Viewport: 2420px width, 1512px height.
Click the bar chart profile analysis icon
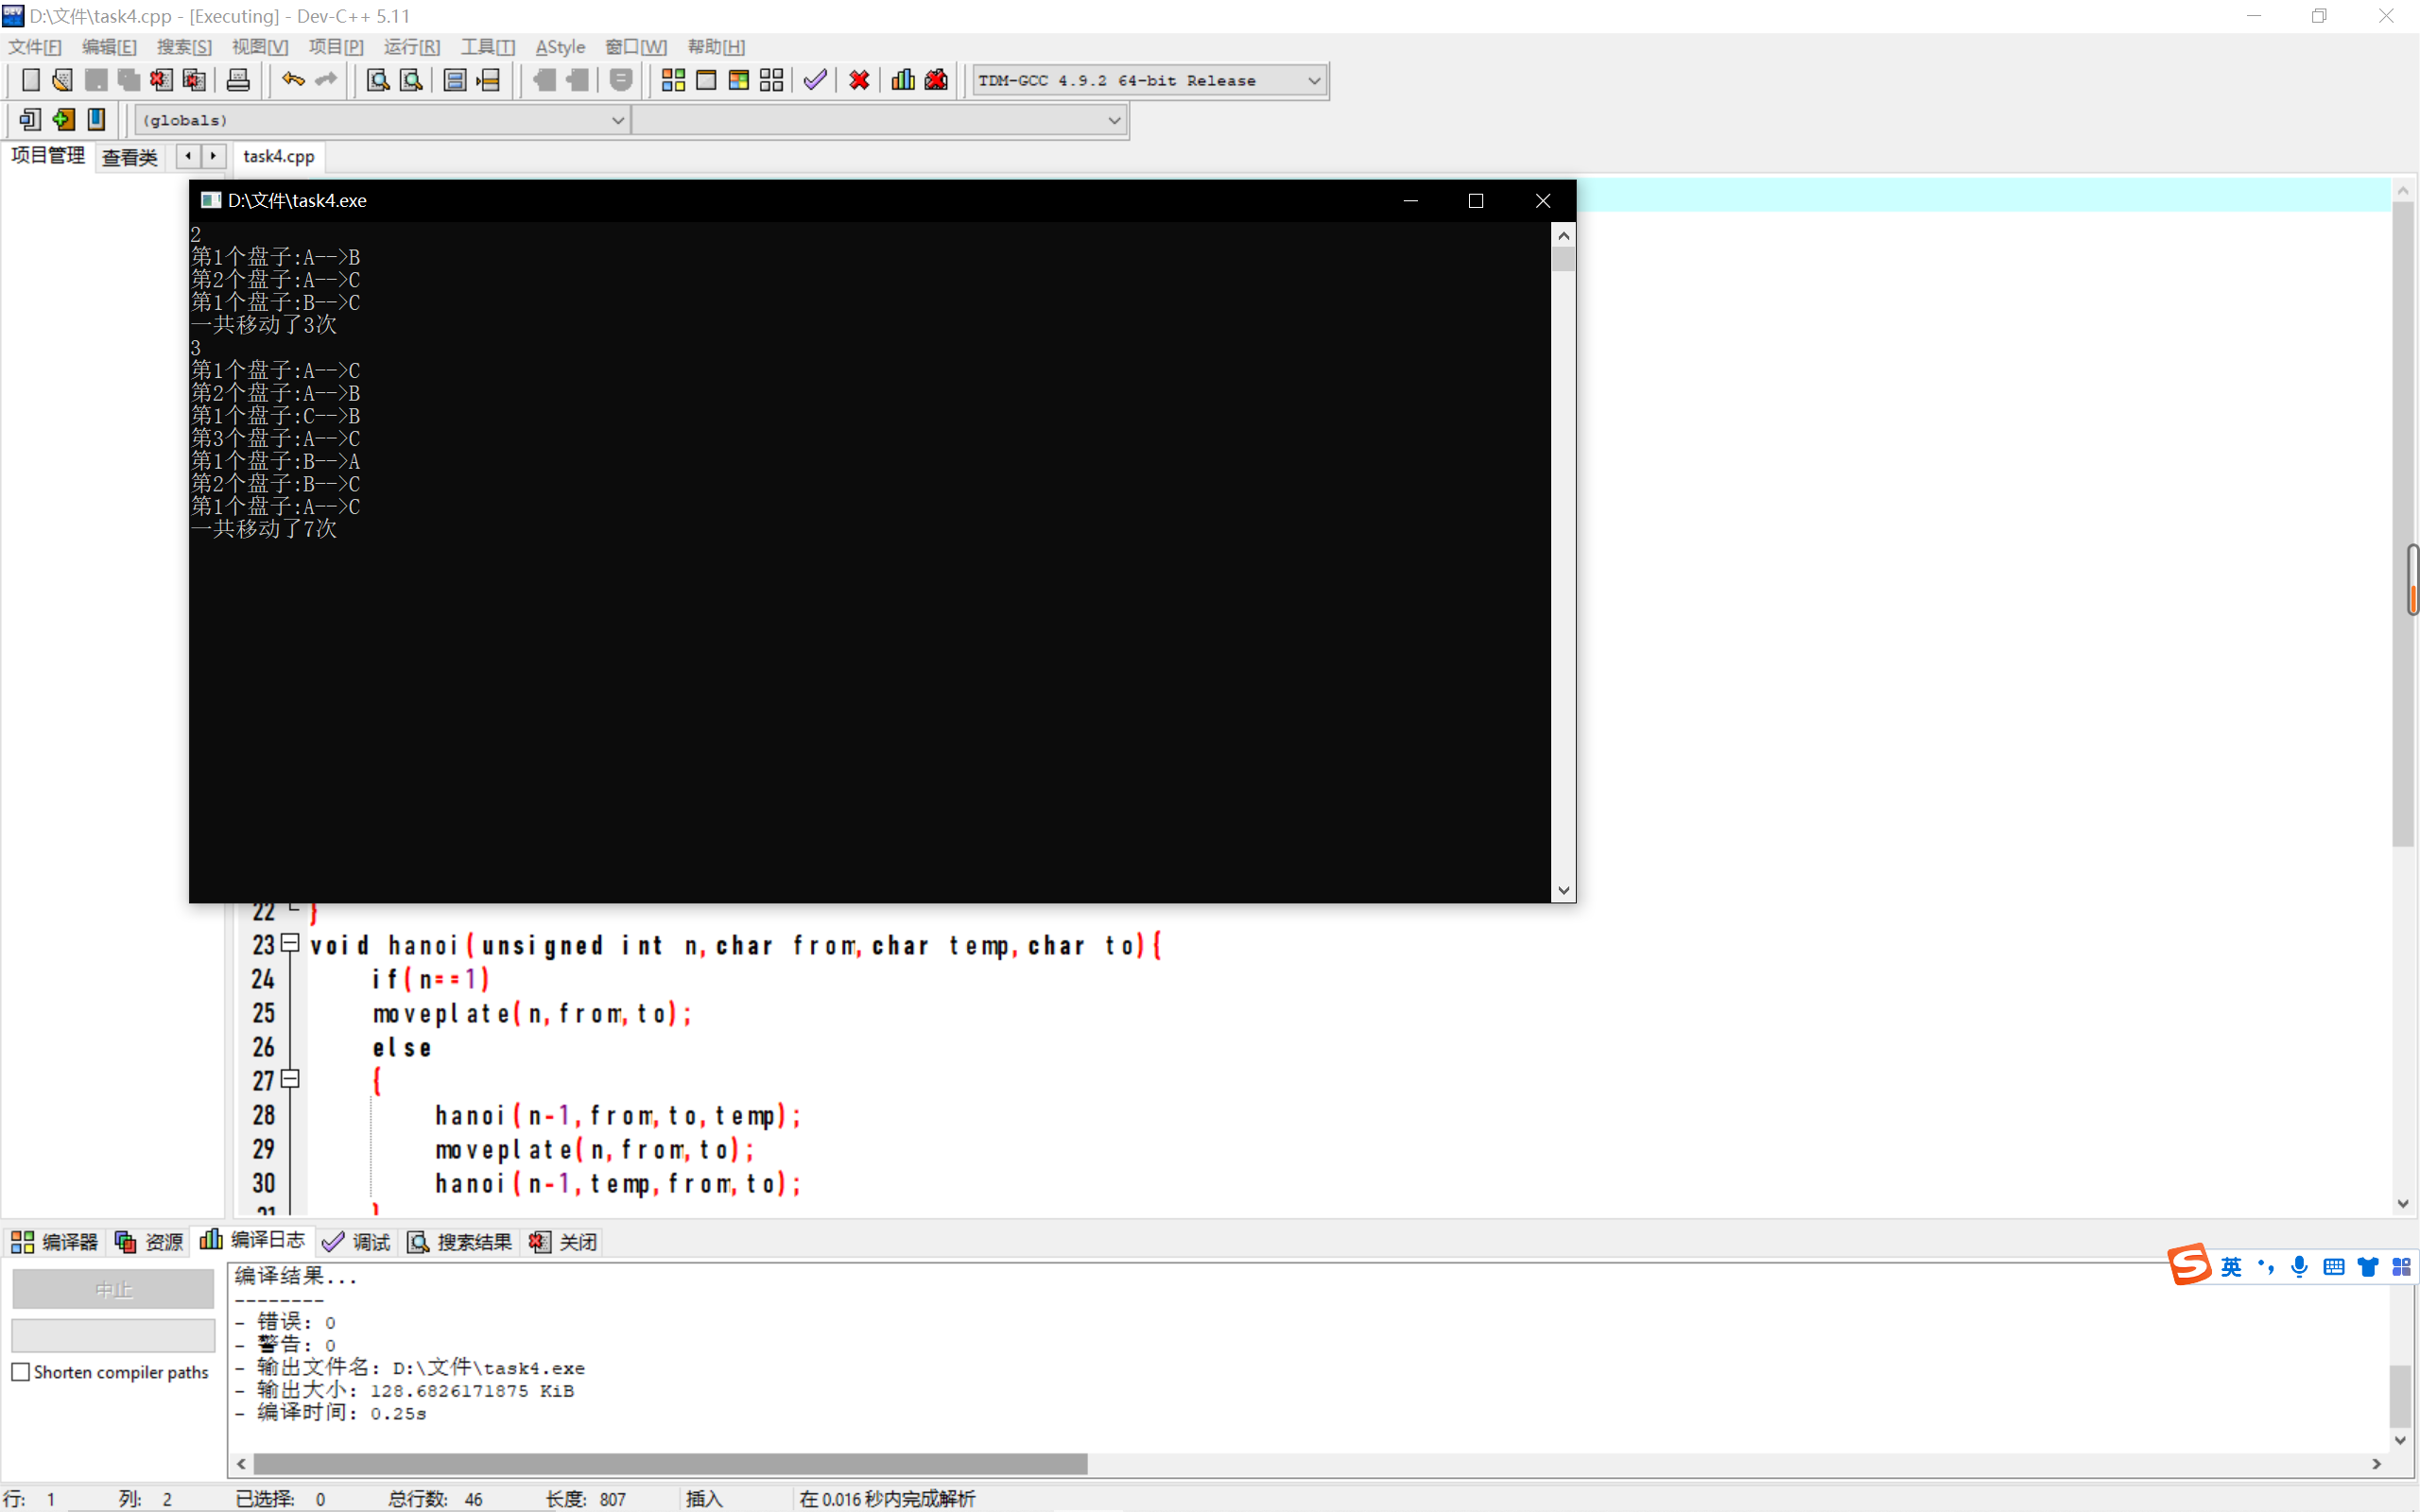point(902,80)
